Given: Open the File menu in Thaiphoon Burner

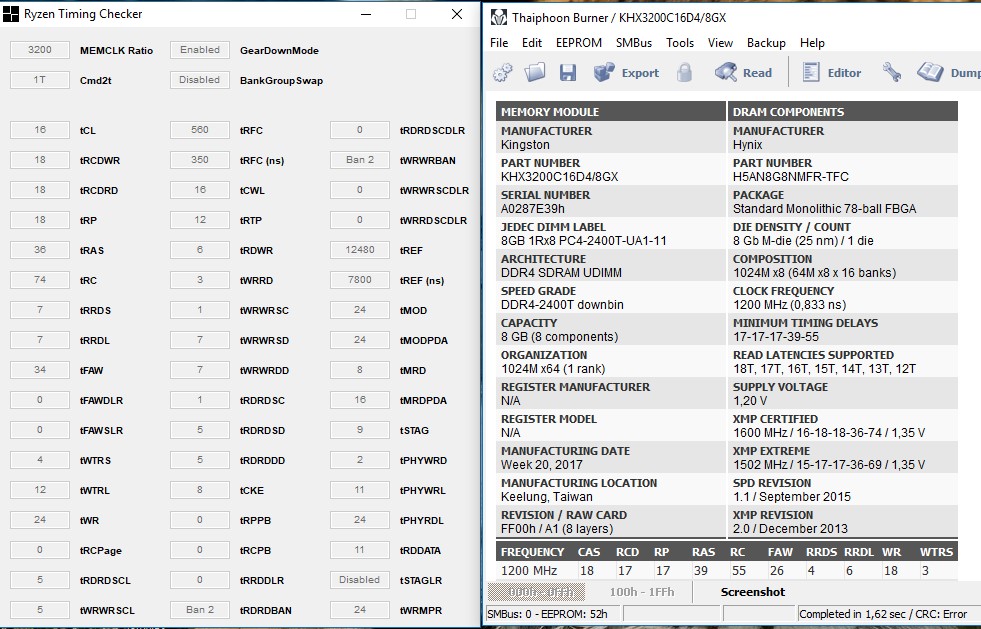Looking at the screenshot, I should pos(499,43).
